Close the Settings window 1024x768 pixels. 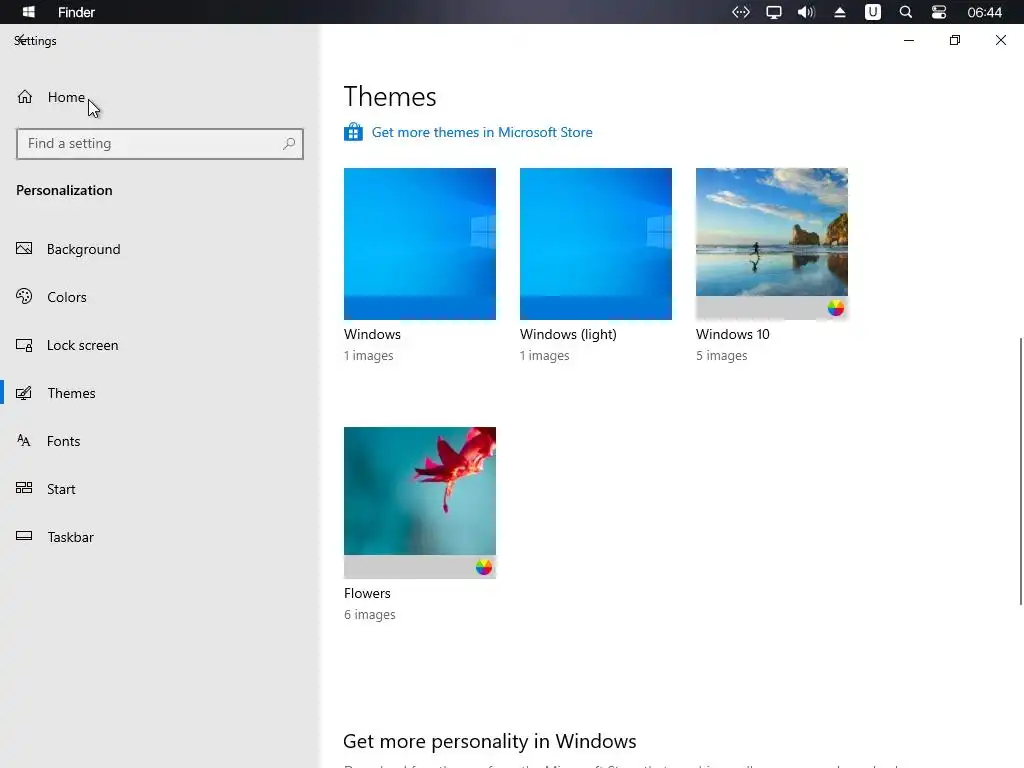coord(1000,40)
